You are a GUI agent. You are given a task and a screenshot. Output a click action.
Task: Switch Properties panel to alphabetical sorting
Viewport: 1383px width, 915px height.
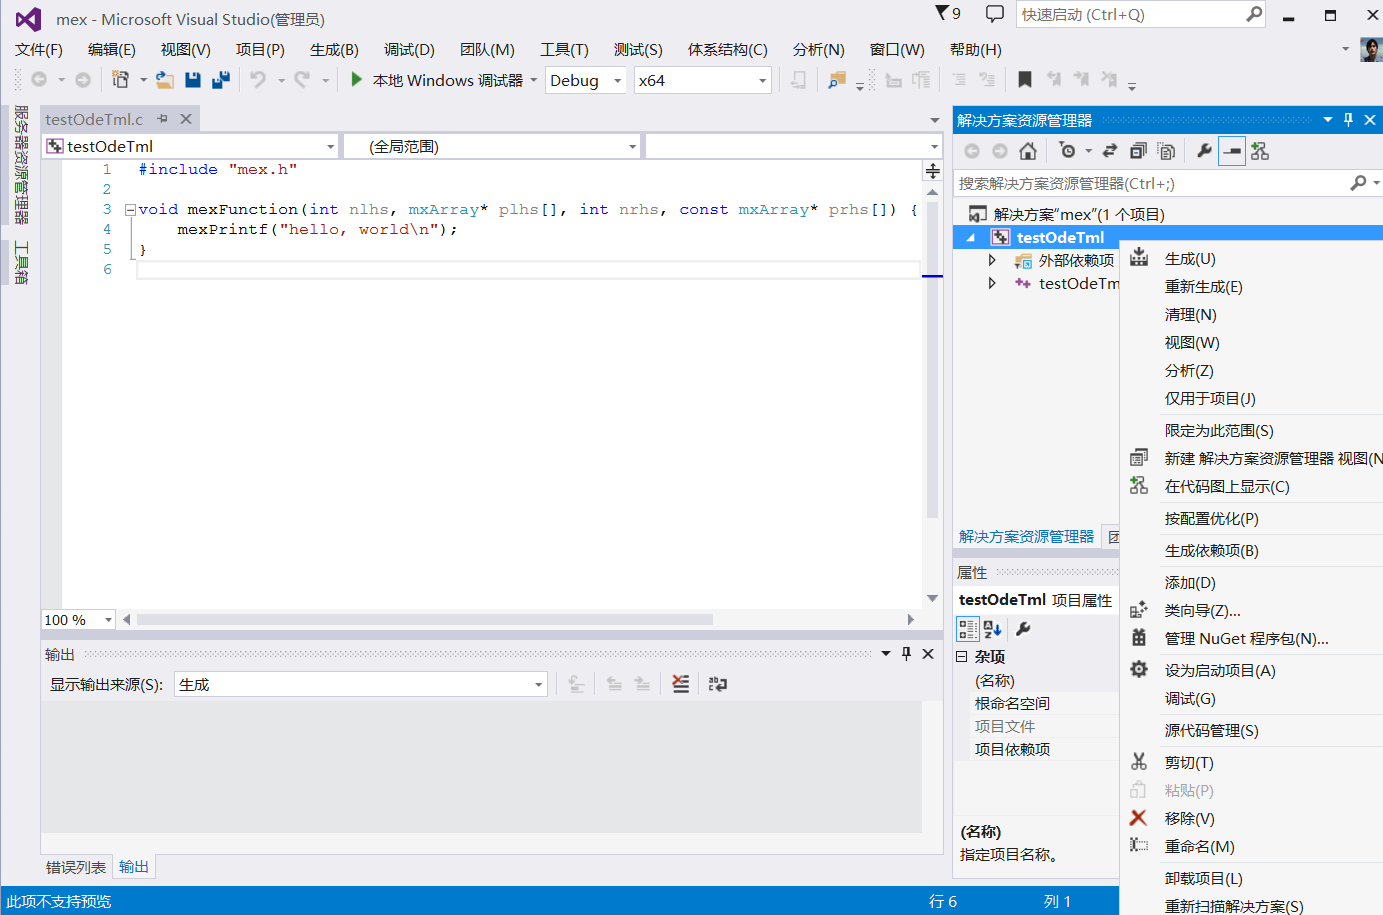991,628
